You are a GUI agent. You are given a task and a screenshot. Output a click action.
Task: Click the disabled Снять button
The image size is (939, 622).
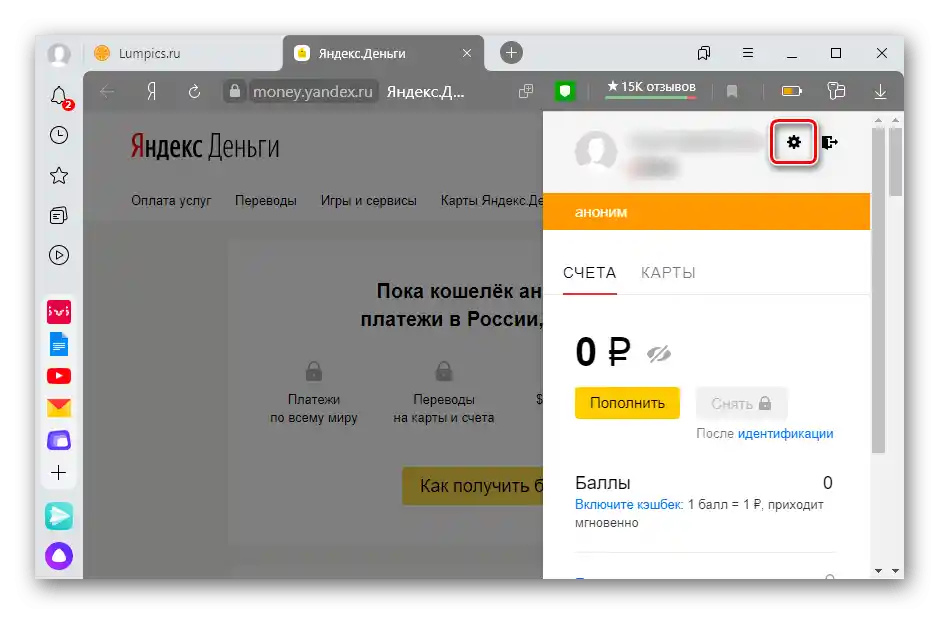coord(741,403)
